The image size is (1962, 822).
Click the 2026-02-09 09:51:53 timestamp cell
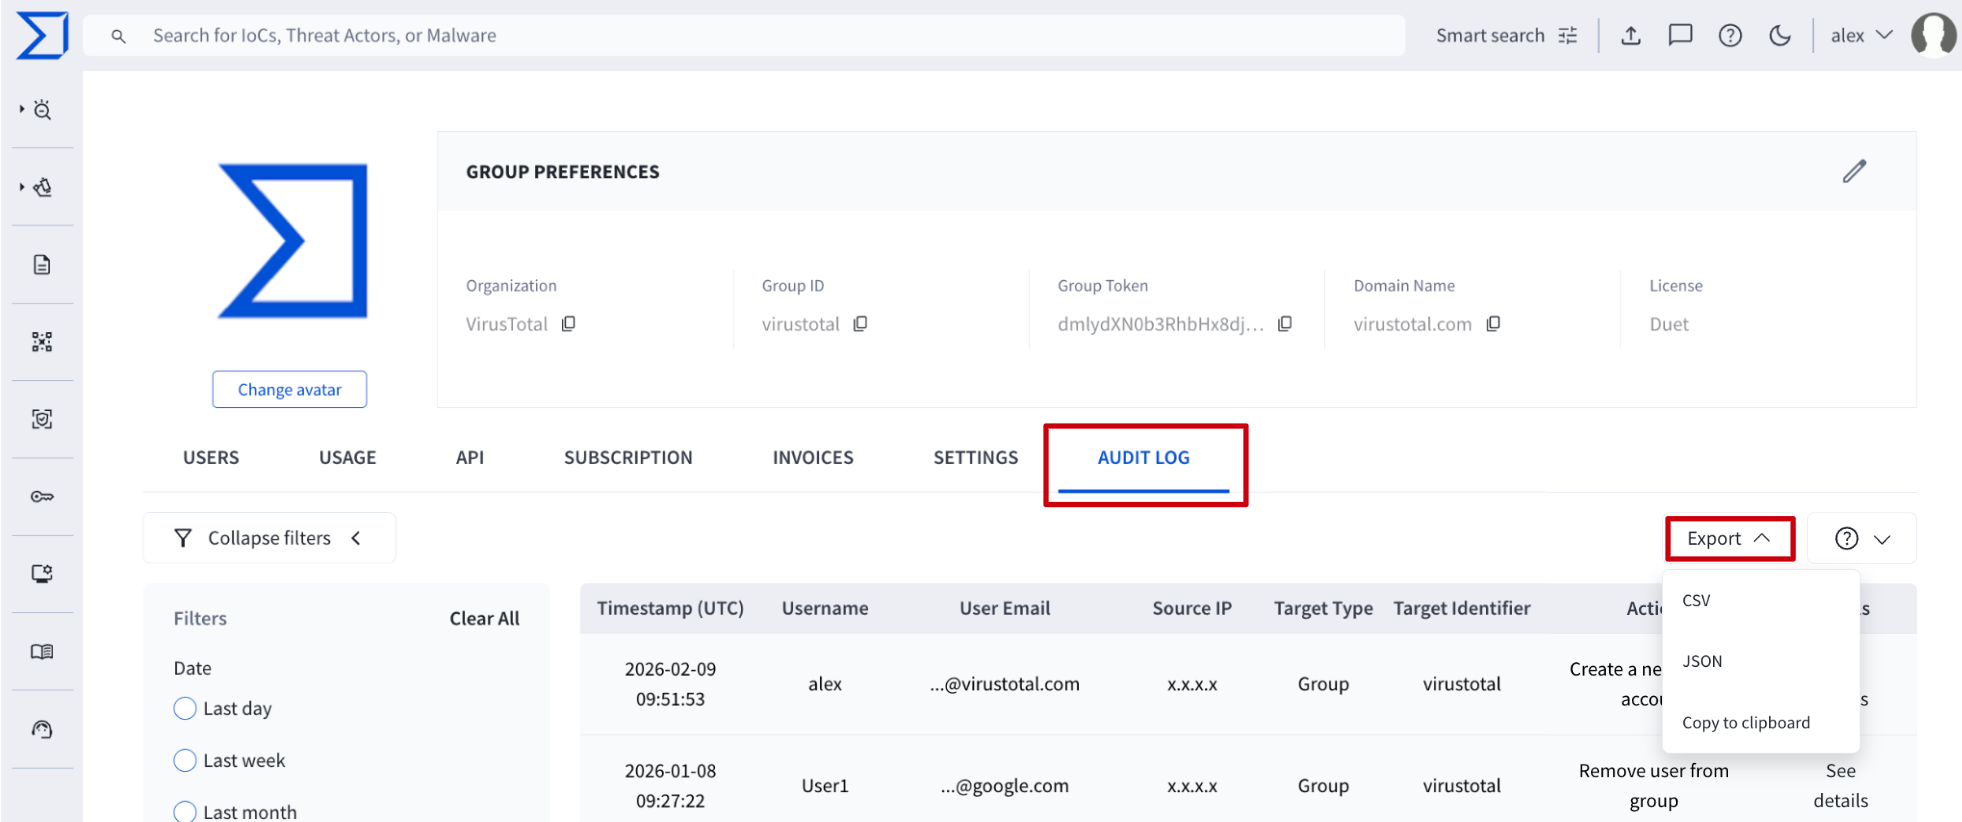point(670,684)
